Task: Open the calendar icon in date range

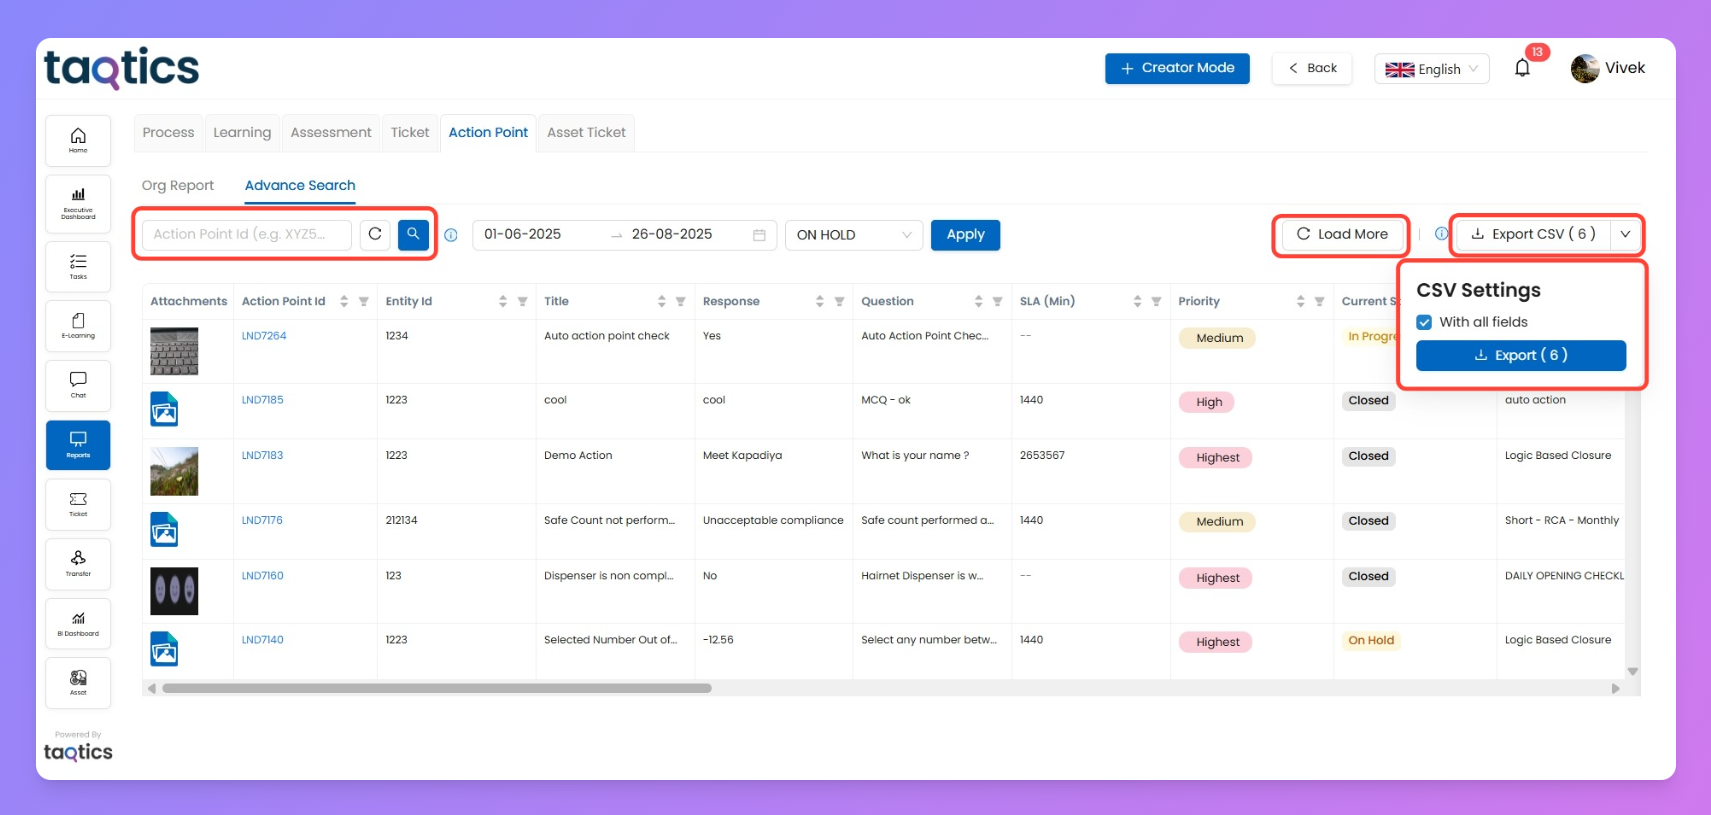Action: [x=759, y=235]
